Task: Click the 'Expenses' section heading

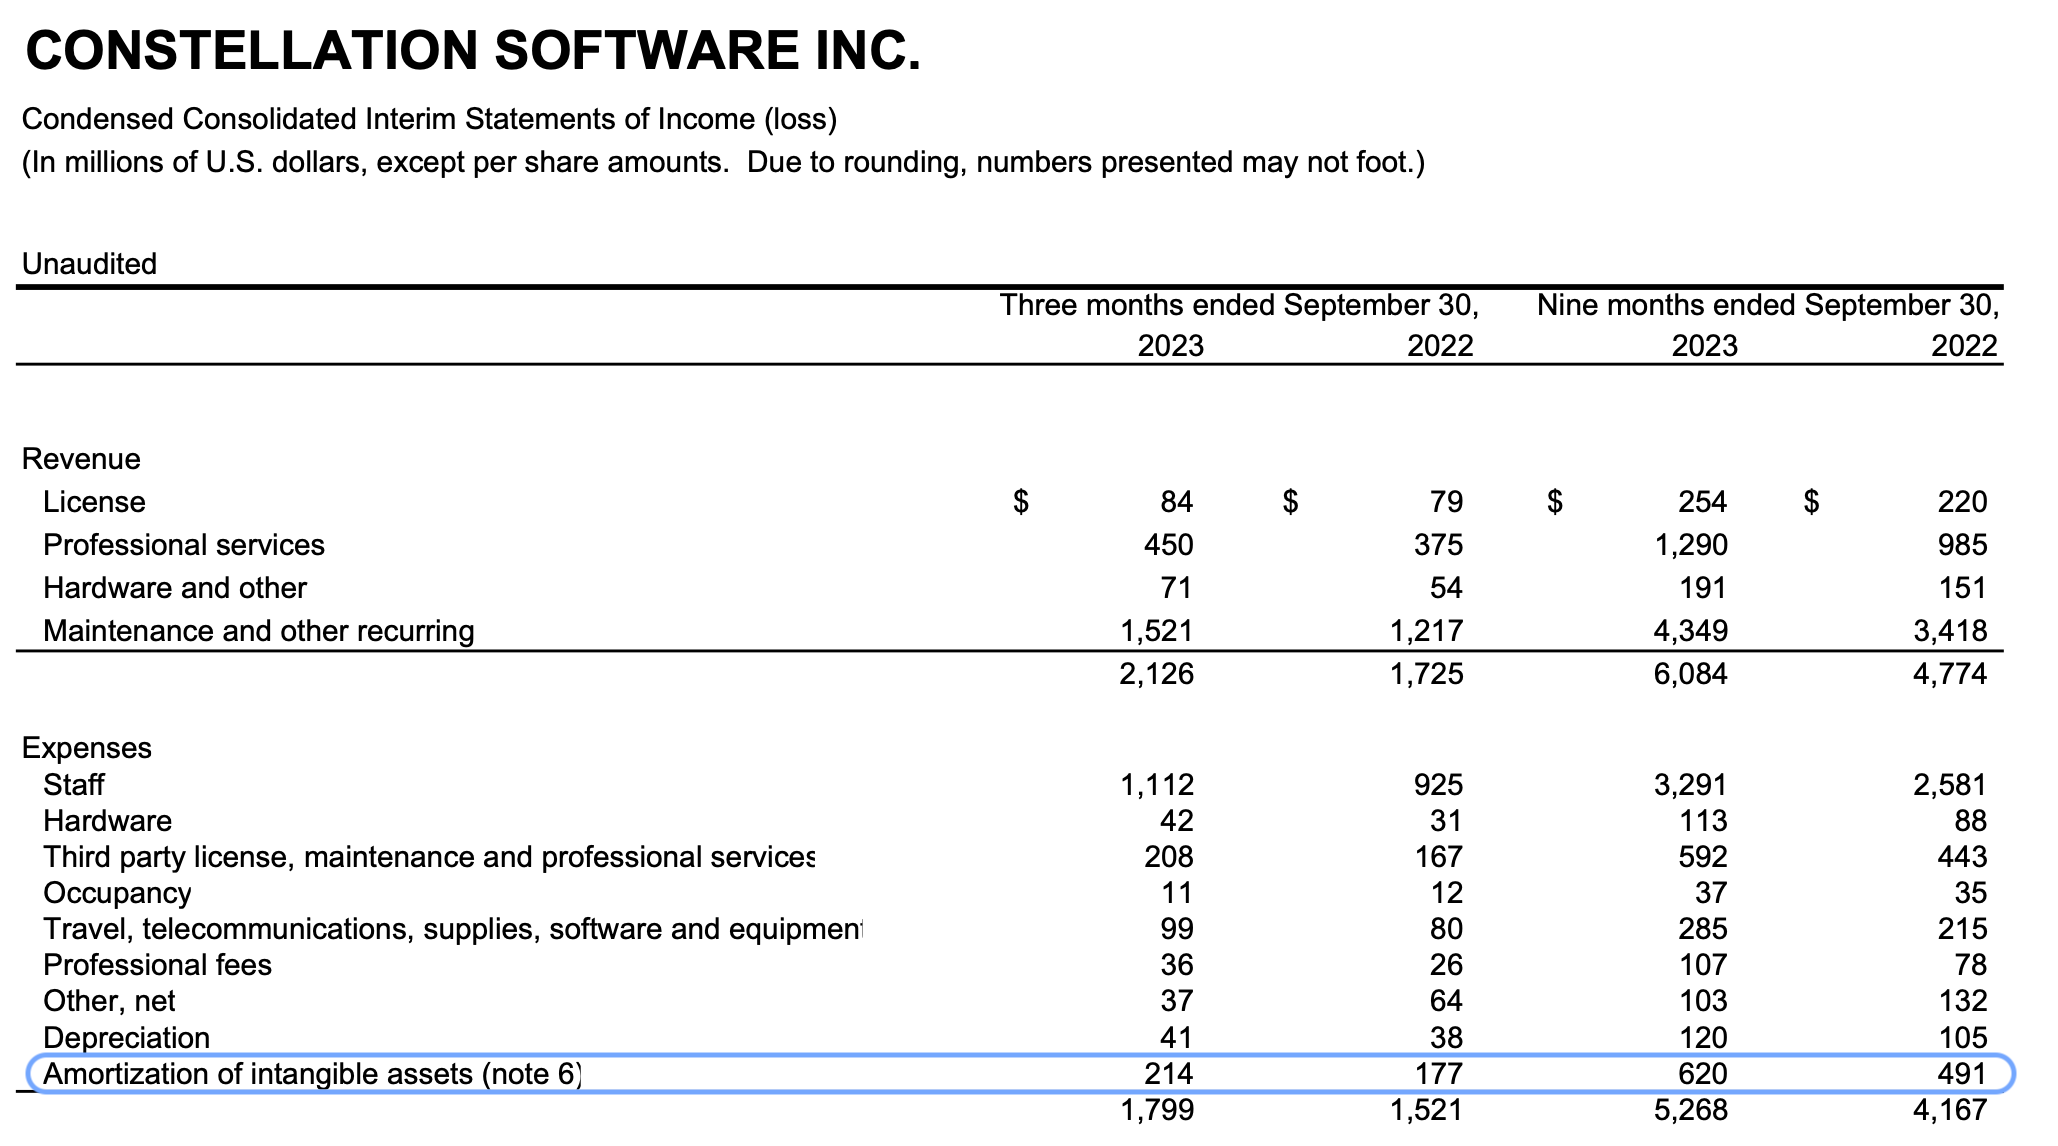Action: tap(87, 749)
